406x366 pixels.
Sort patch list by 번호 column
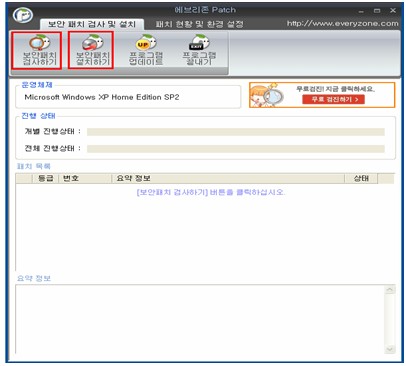(x=85, y=178)
